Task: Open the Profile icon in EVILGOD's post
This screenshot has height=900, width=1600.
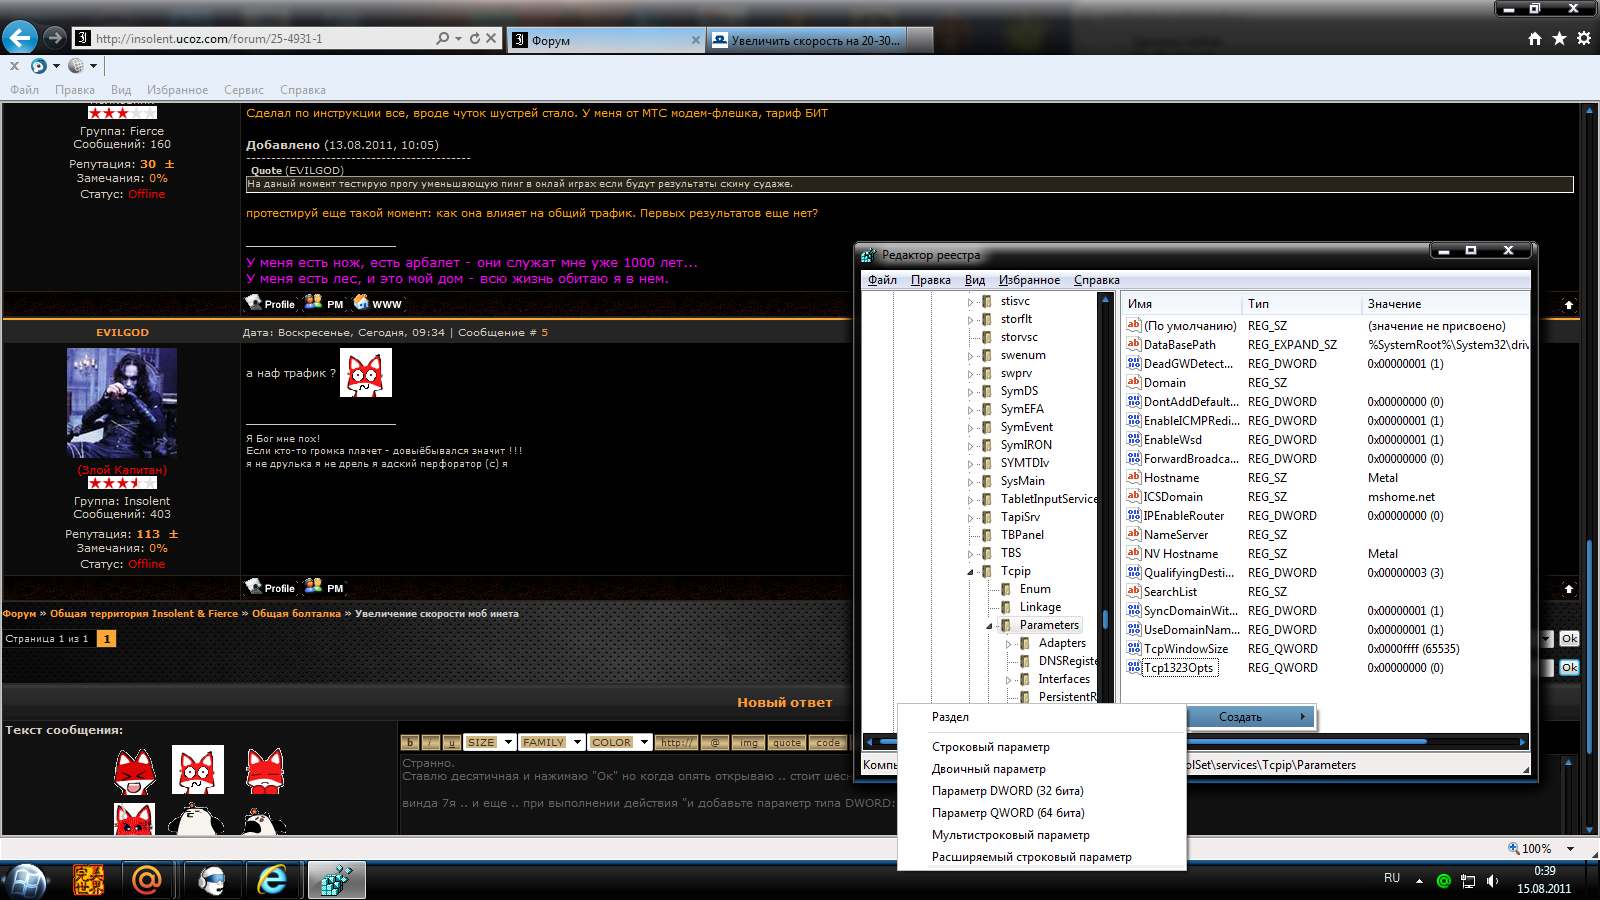Action: pos(270,587)
